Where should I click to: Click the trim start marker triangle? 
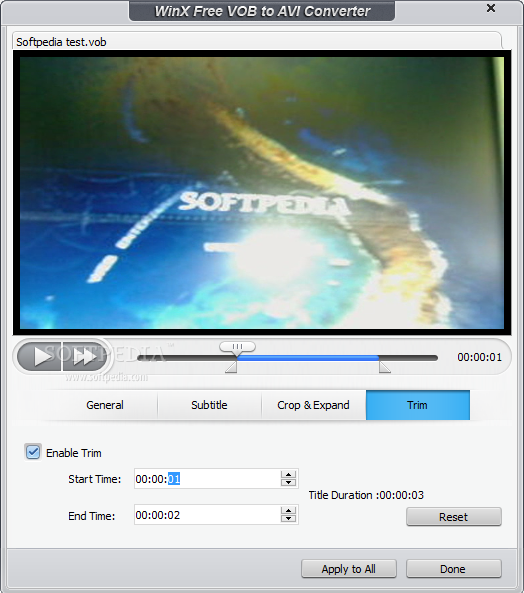[231, 367]
